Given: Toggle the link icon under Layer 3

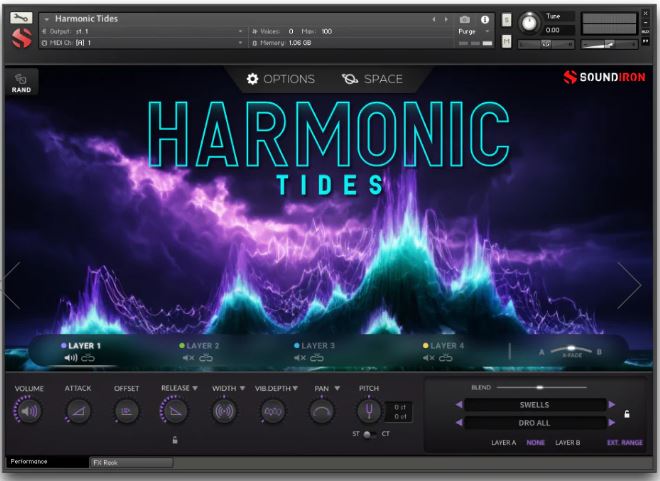Looking at the screenshot, I should (x=317, y=358).
